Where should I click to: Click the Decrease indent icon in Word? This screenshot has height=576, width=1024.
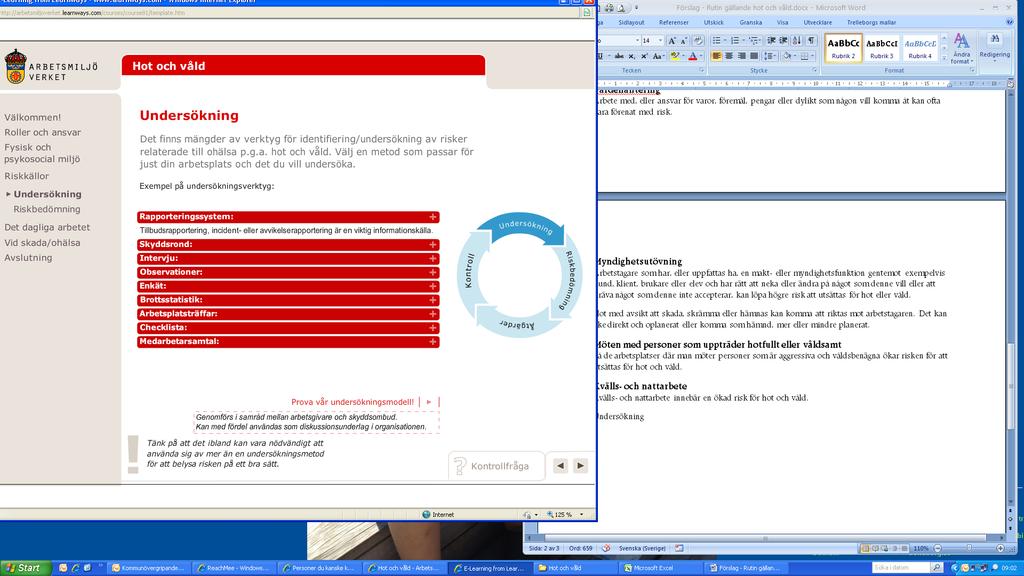[x=771, y=40]
